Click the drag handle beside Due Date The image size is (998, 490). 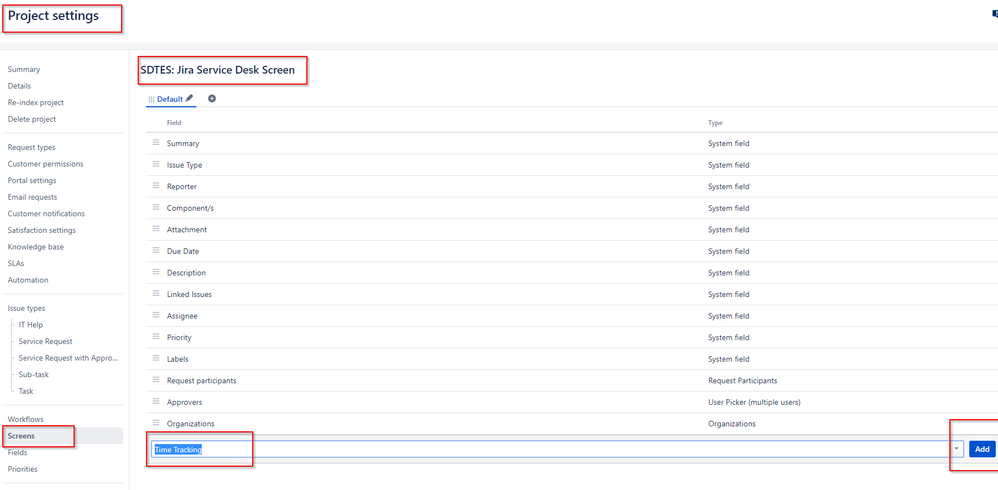(156, 251)
